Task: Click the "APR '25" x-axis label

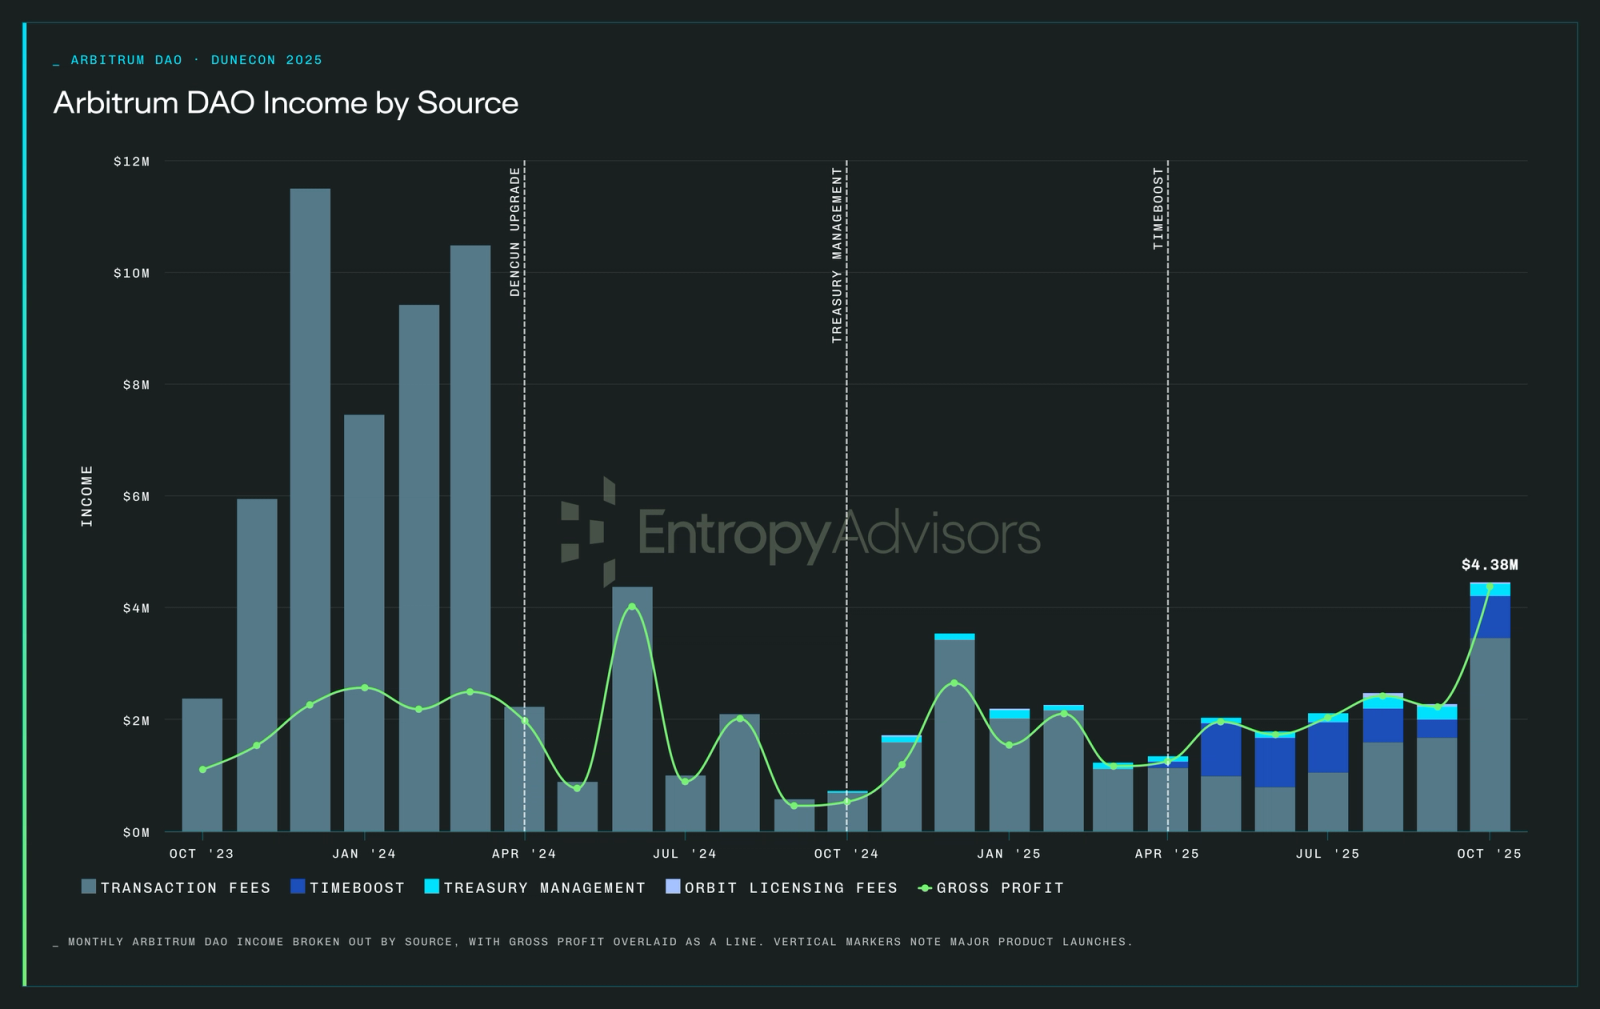Action: coord(1167,854)
